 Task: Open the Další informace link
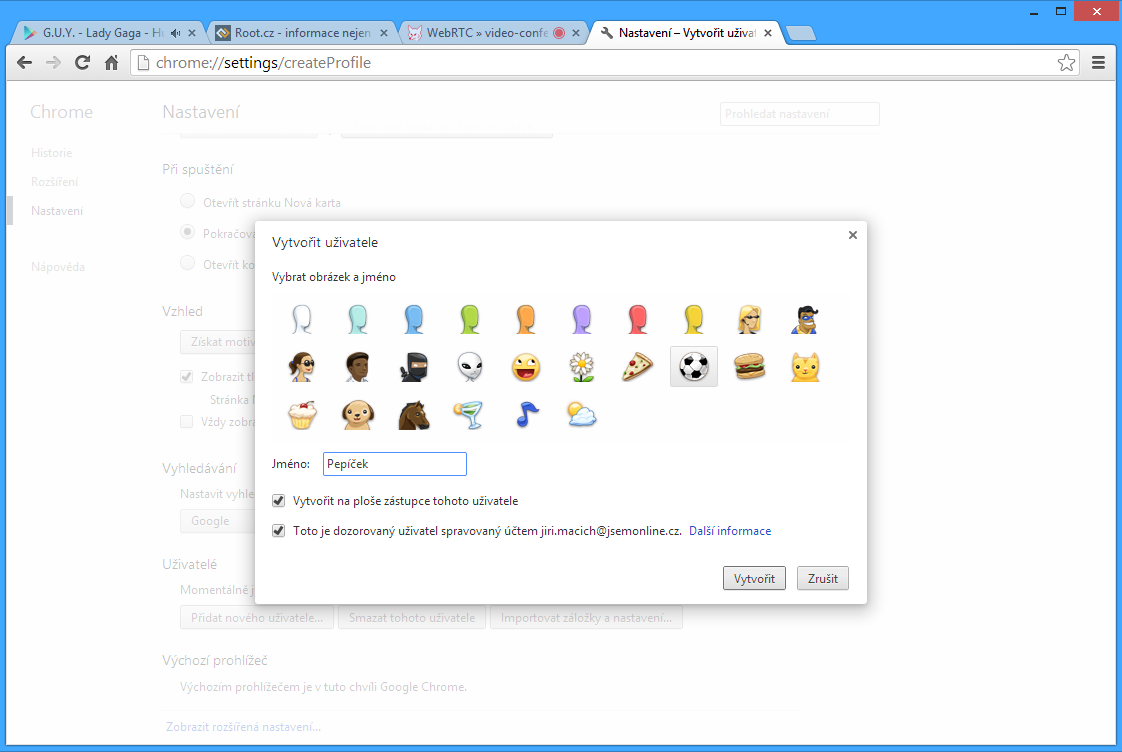[730, 530]
